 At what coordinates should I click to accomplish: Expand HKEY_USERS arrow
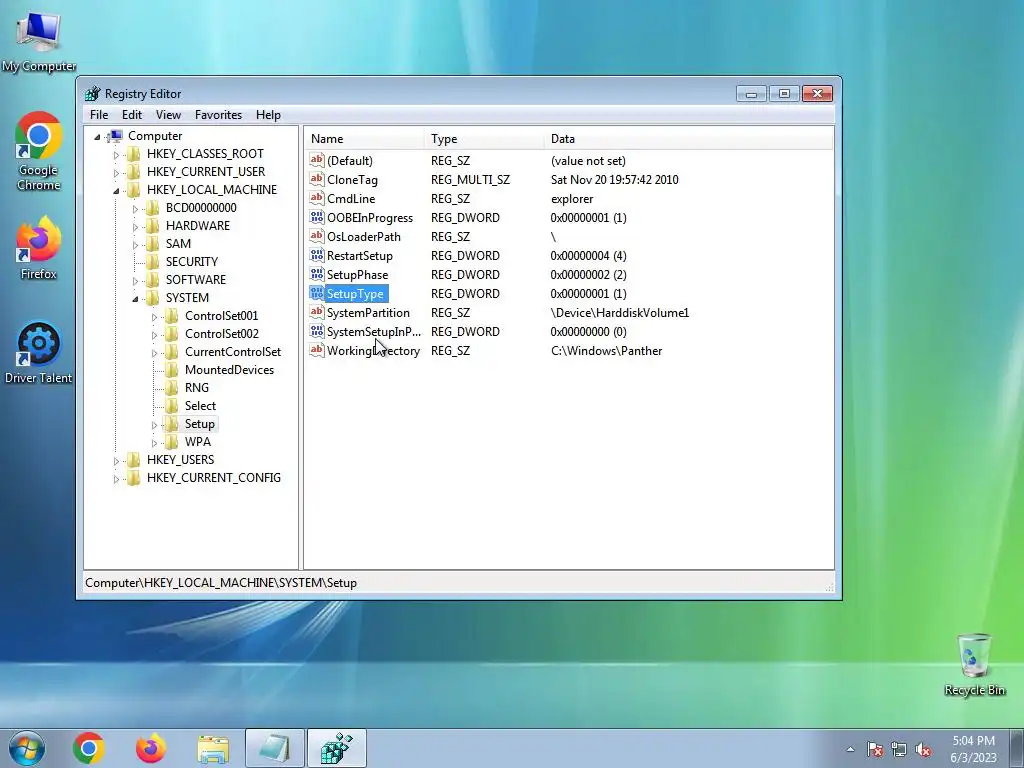pyautogui.click(x=116, y=461)
